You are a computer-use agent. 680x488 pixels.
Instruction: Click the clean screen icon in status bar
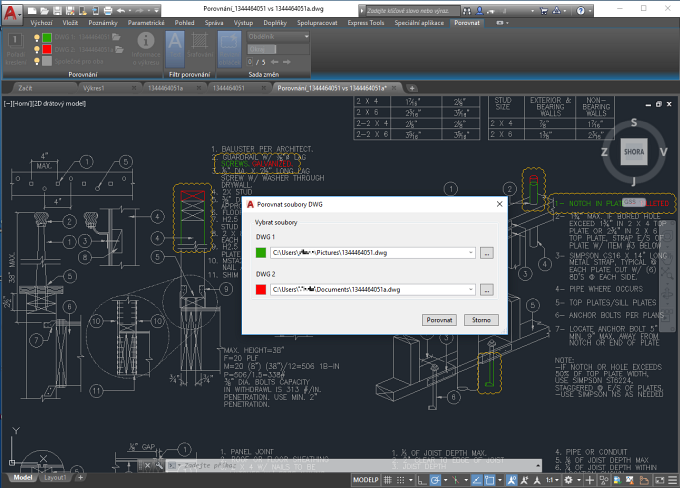click(x=659, y=480)
